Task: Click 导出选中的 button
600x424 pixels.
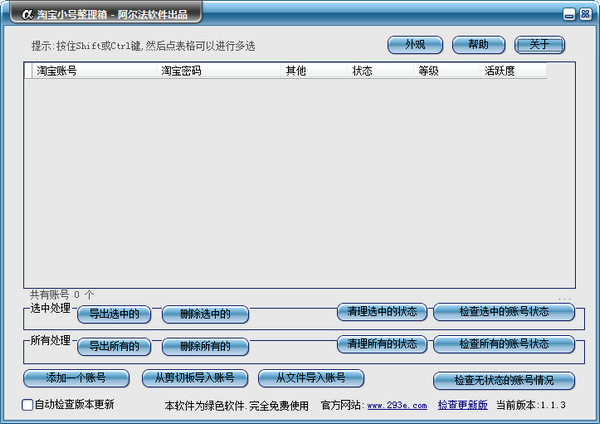Action: 114,314
